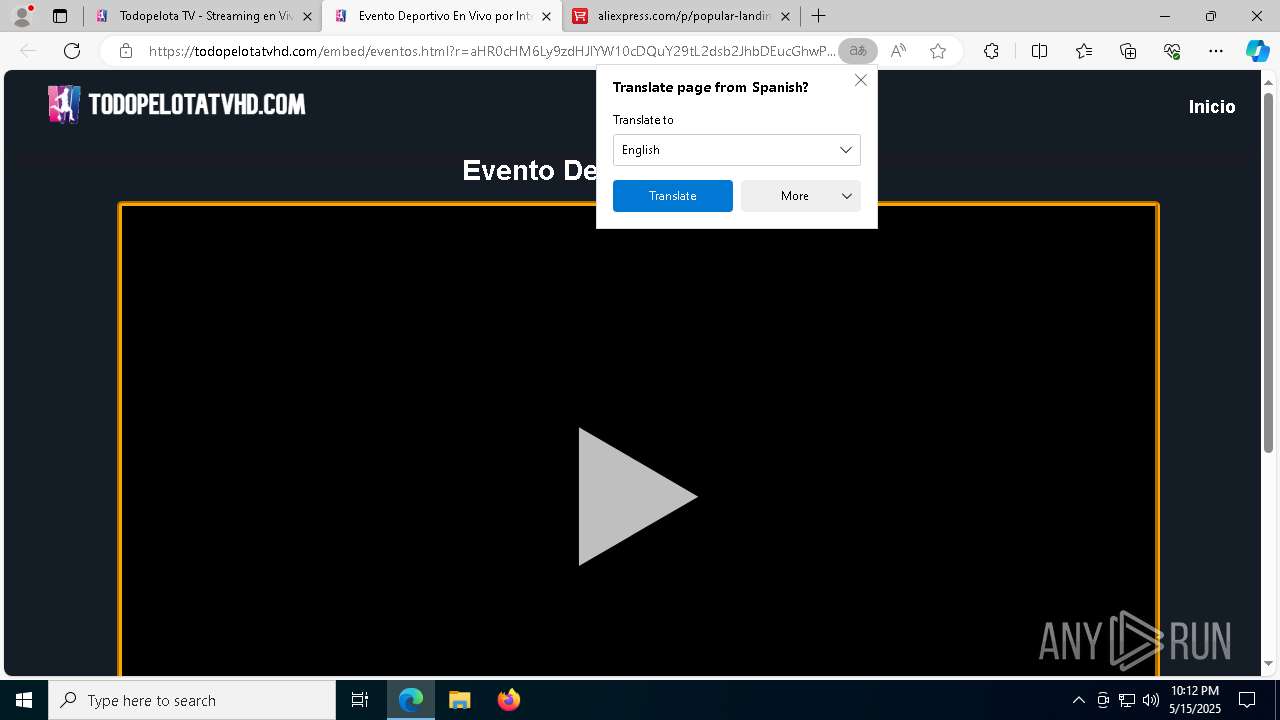Expand the More options dropdown
Screen dimensions: 1280x720
(x=801, y=196)
